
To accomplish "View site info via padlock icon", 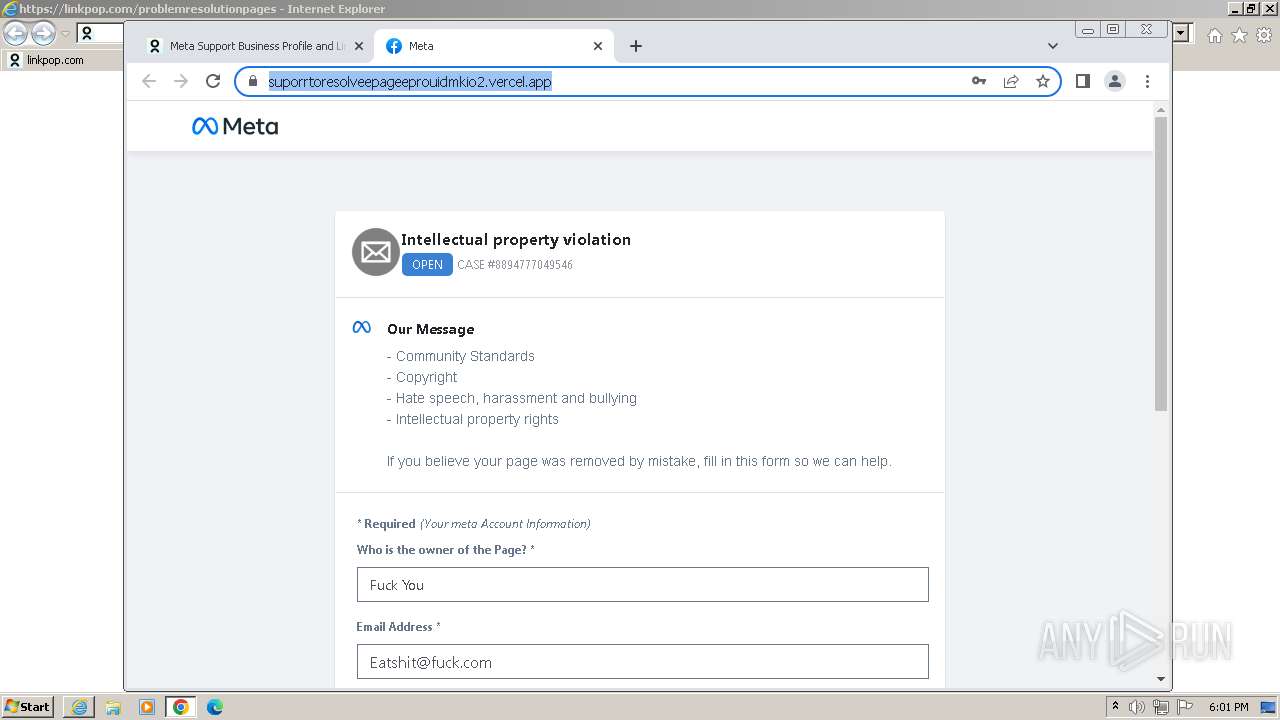I will [x=253, y=81].
